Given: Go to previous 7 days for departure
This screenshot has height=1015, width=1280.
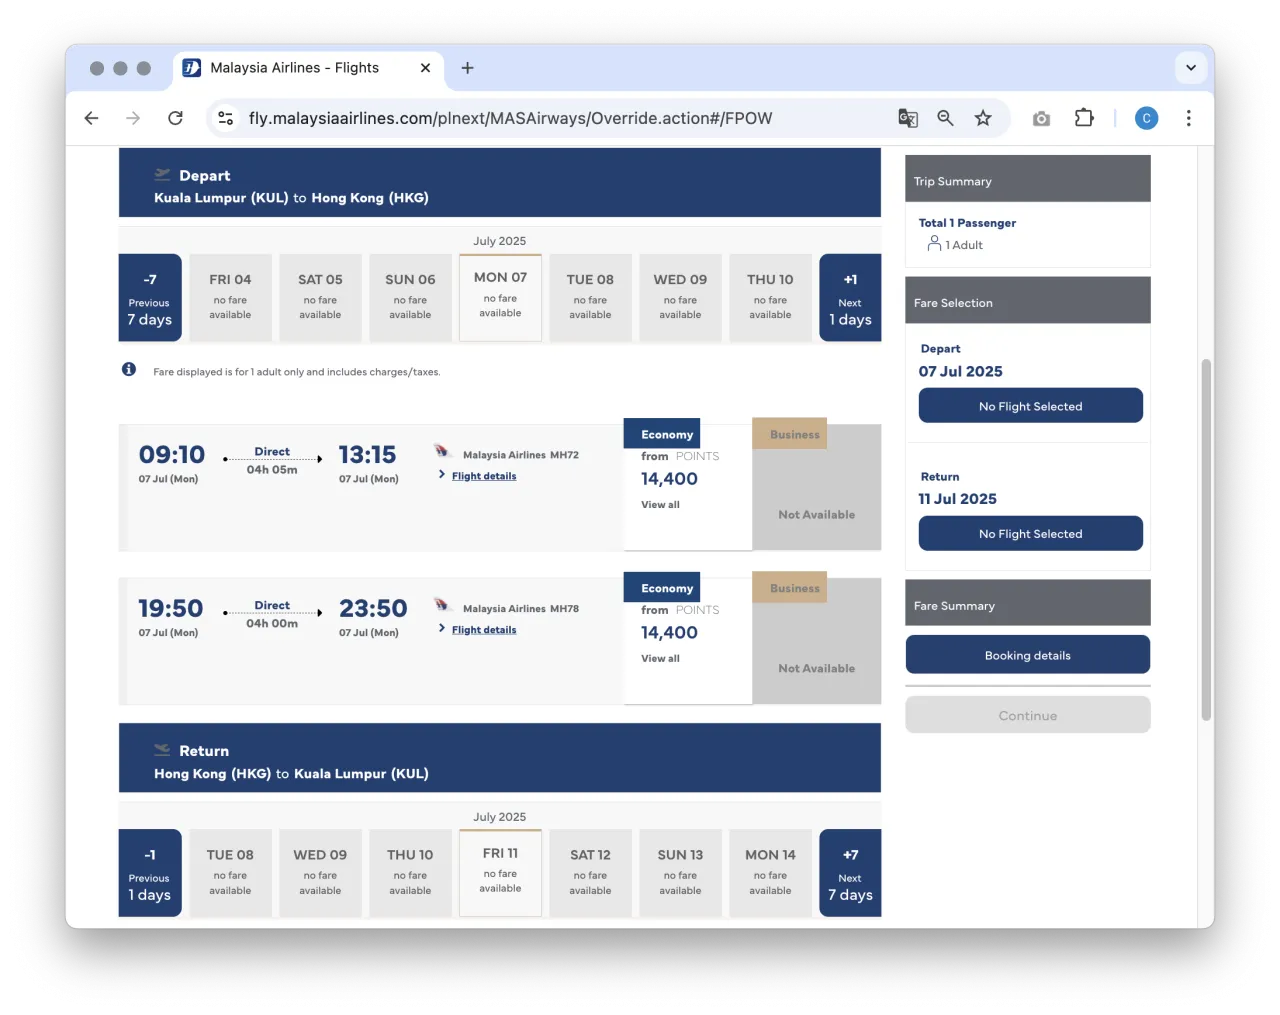Looking at the screenshot, I should pyautogui.click(x=150, y=298).
